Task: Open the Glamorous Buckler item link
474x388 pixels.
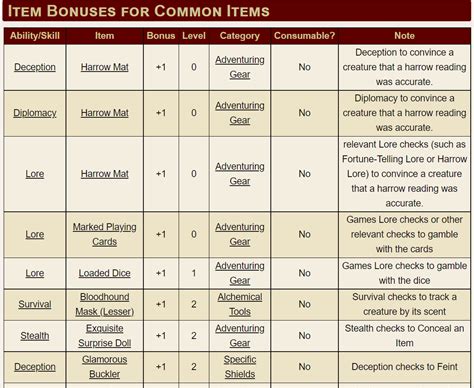Action: (104, 367)
